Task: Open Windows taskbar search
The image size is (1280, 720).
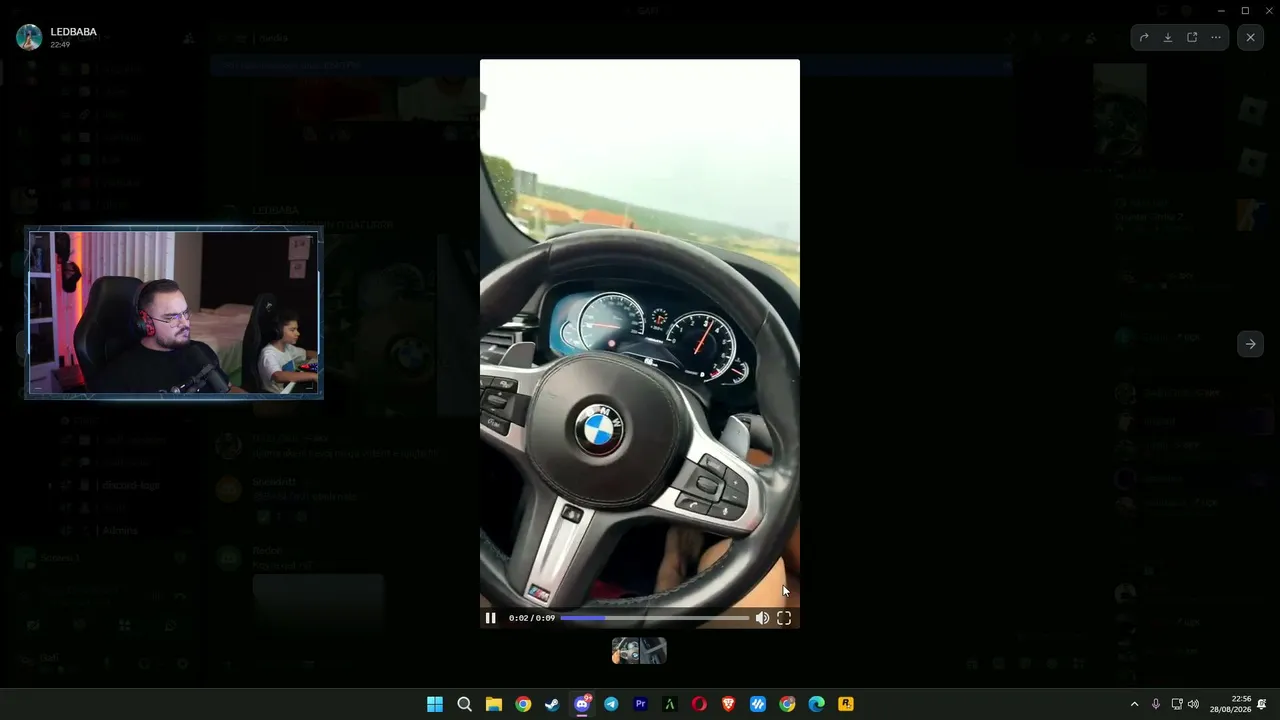Action: click(464, 704)
